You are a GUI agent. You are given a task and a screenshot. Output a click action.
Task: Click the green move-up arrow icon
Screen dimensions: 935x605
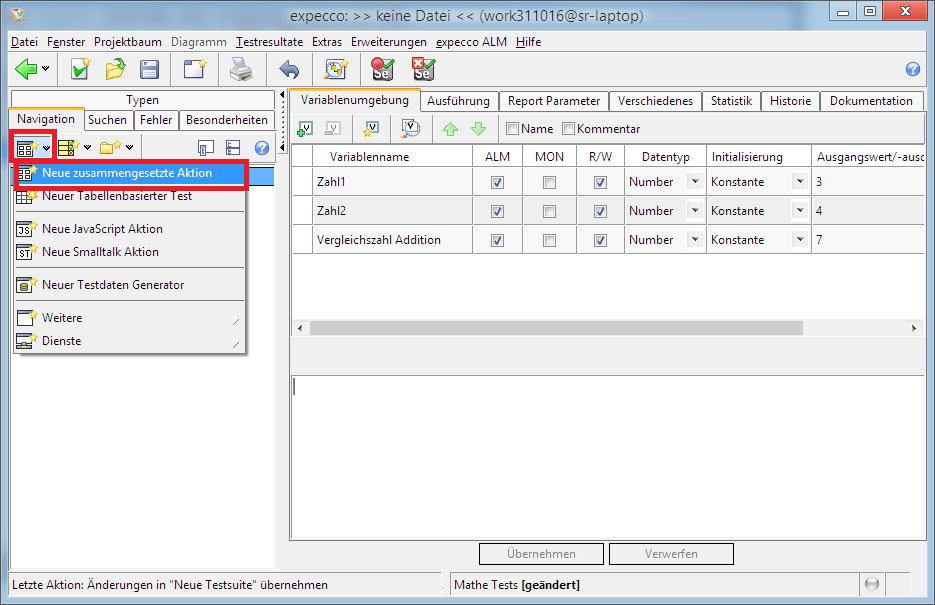(x=450, y=128)
